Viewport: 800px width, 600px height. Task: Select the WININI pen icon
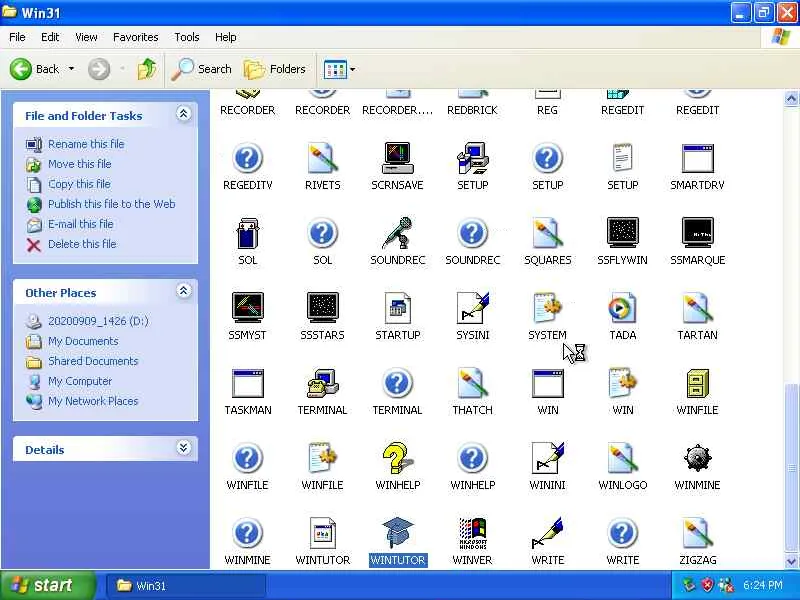point(547,458)
